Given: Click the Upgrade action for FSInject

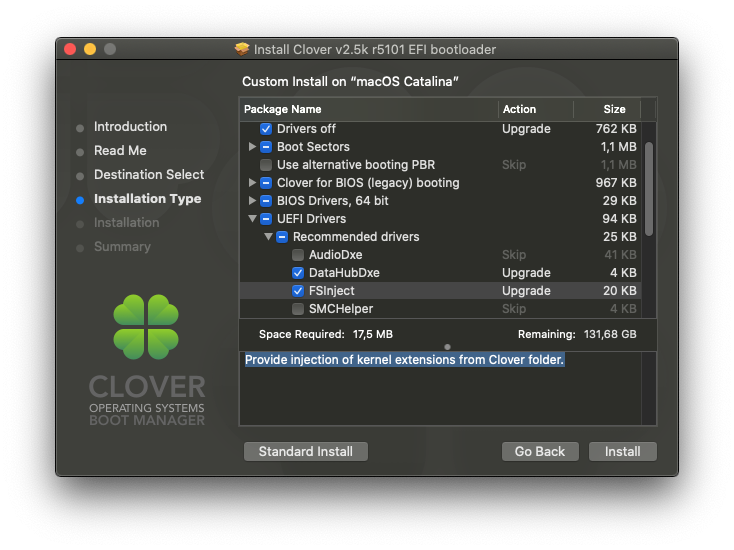Looking at the screenshot, I should pos(526,291).
